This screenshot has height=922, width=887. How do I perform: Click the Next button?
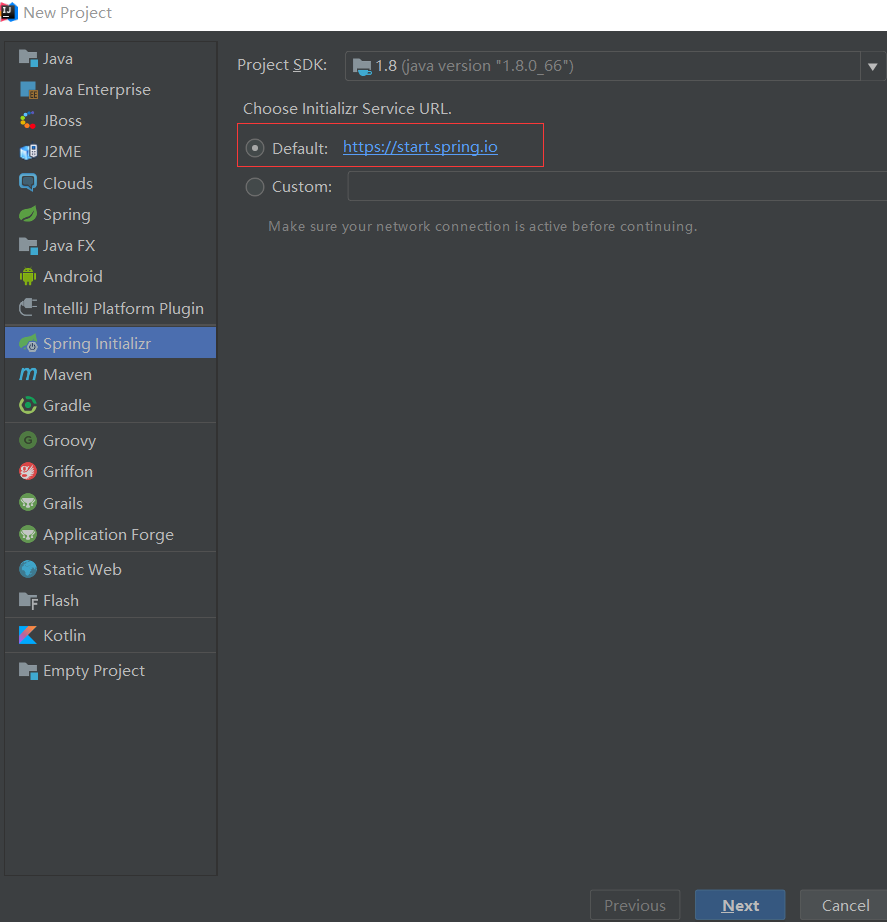(740, 906)
